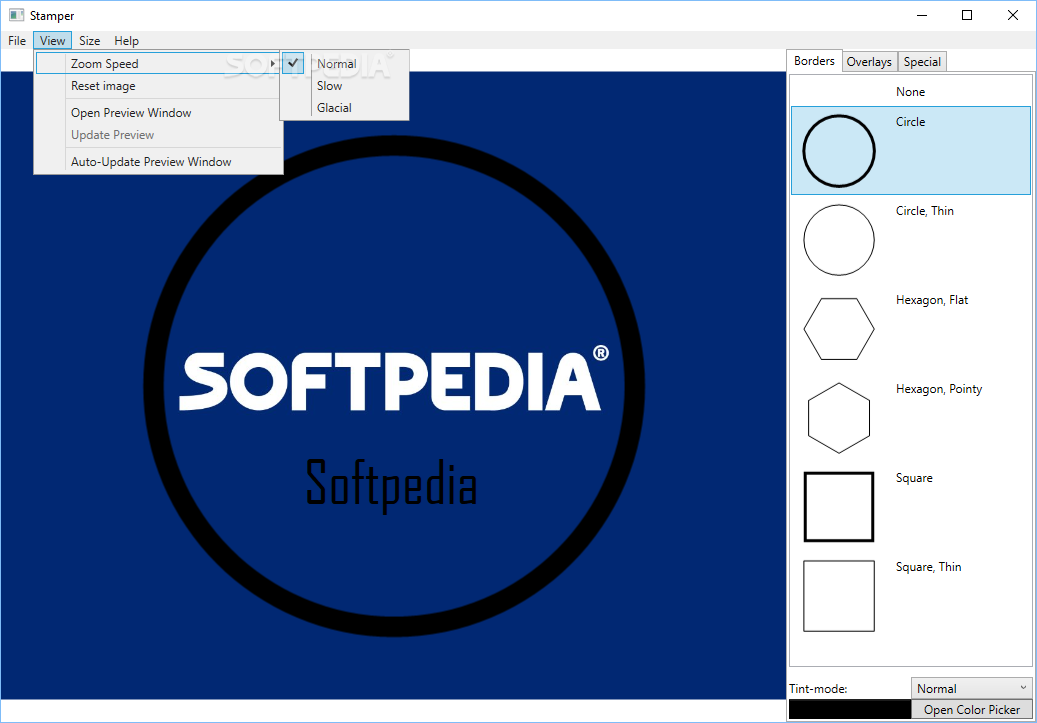Set zoom speed to Slow
1037x723 pixels.
[345, 86]
